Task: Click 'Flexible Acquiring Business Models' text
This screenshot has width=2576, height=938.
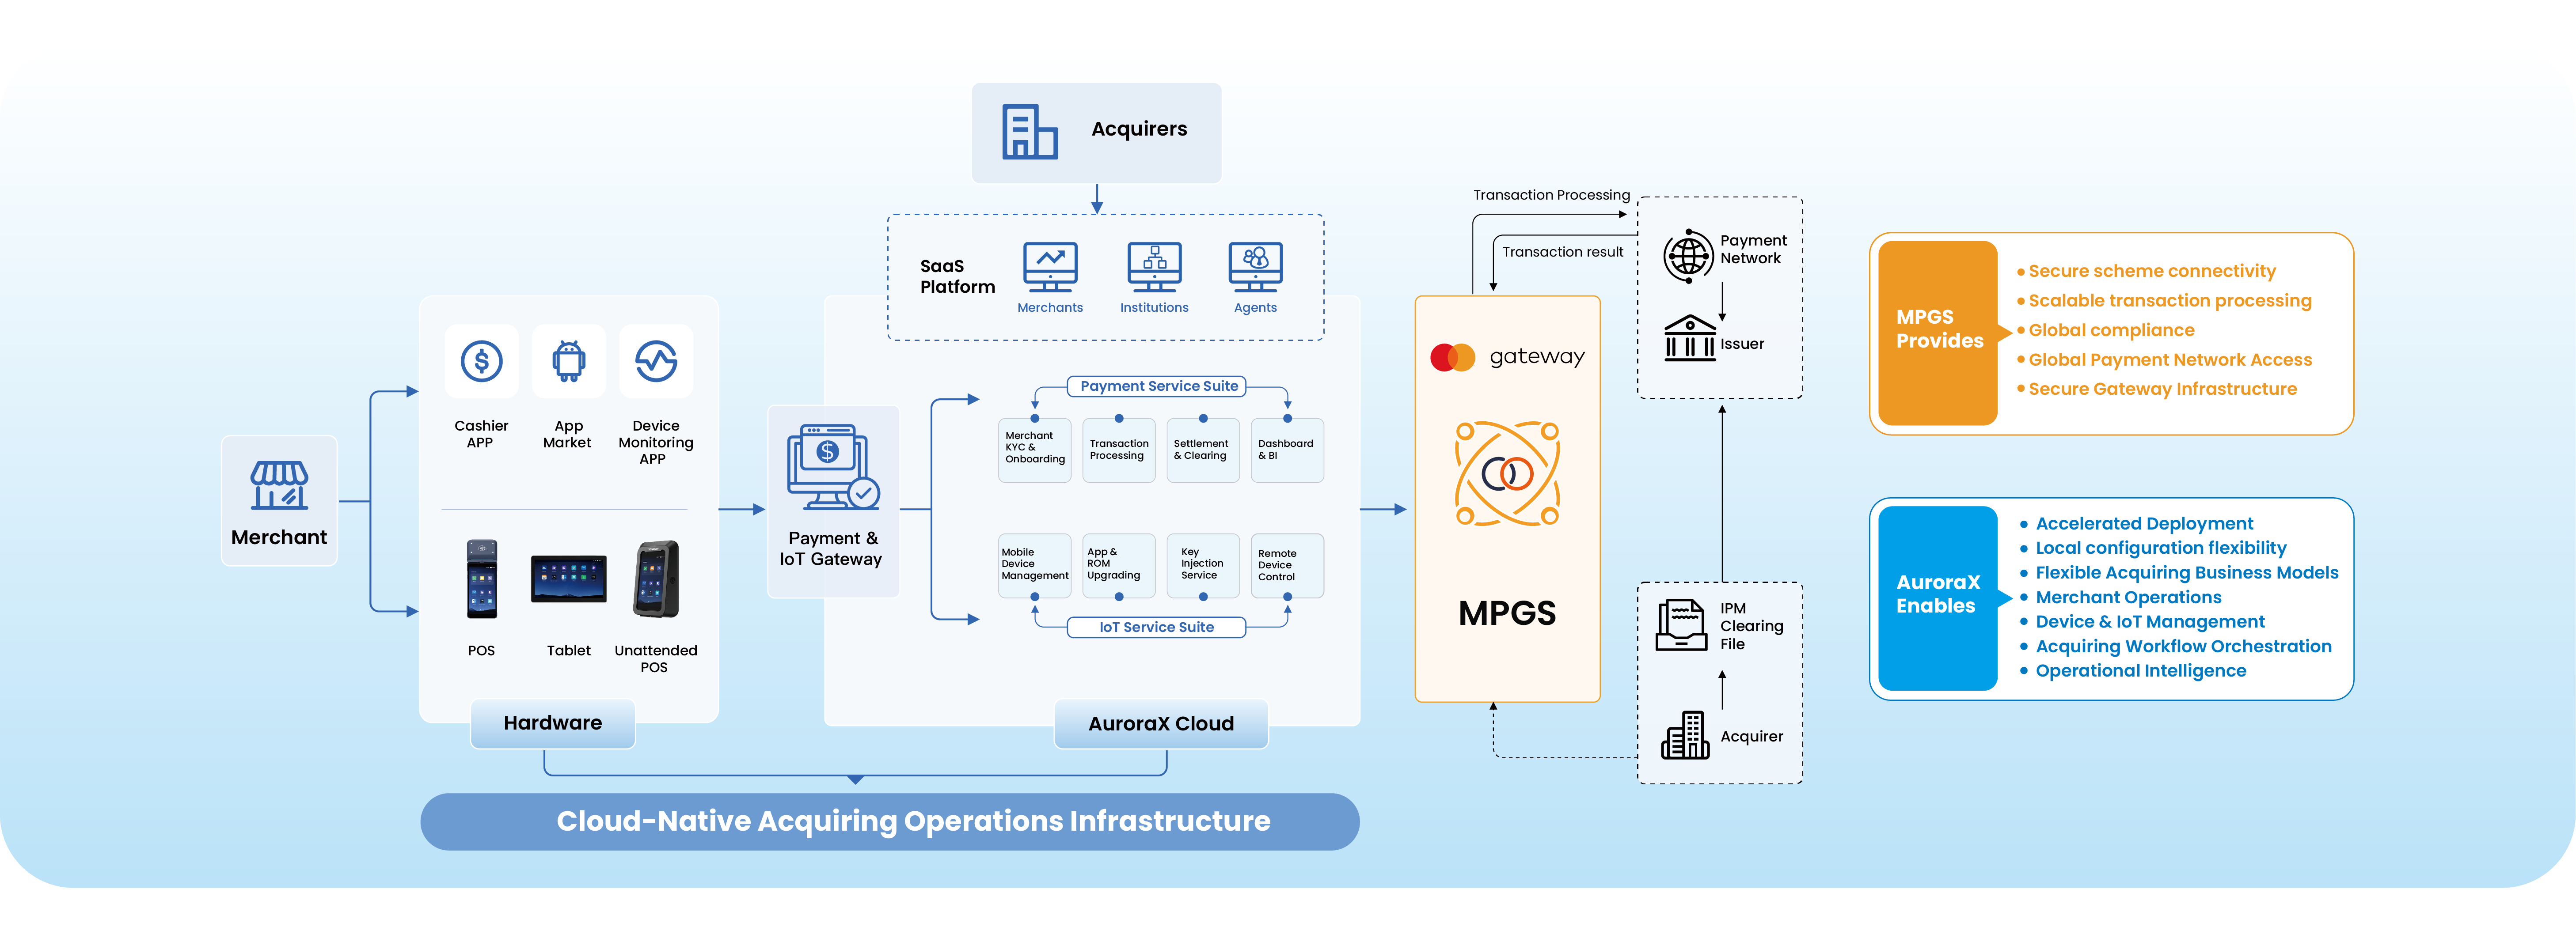Action: 2187,573
